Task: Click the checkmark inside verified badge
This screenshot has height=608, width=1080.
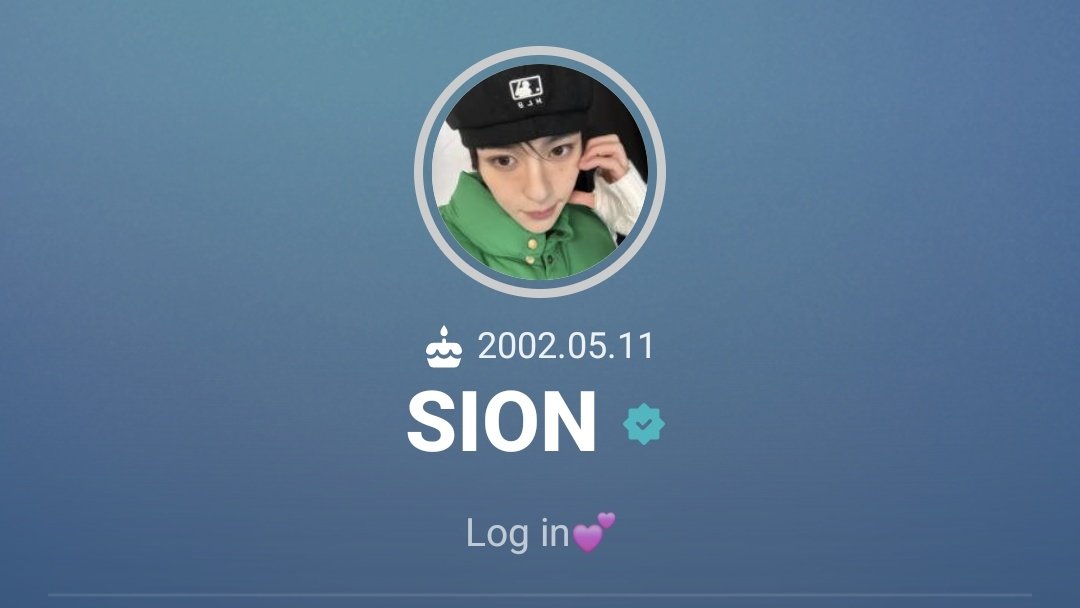Action: coord(643,425)
